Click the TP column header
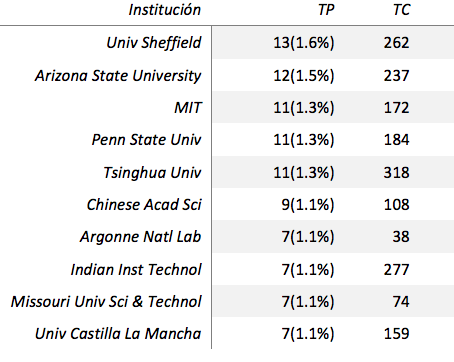Viewport: 454px width, 362px height. click(326, 10)
